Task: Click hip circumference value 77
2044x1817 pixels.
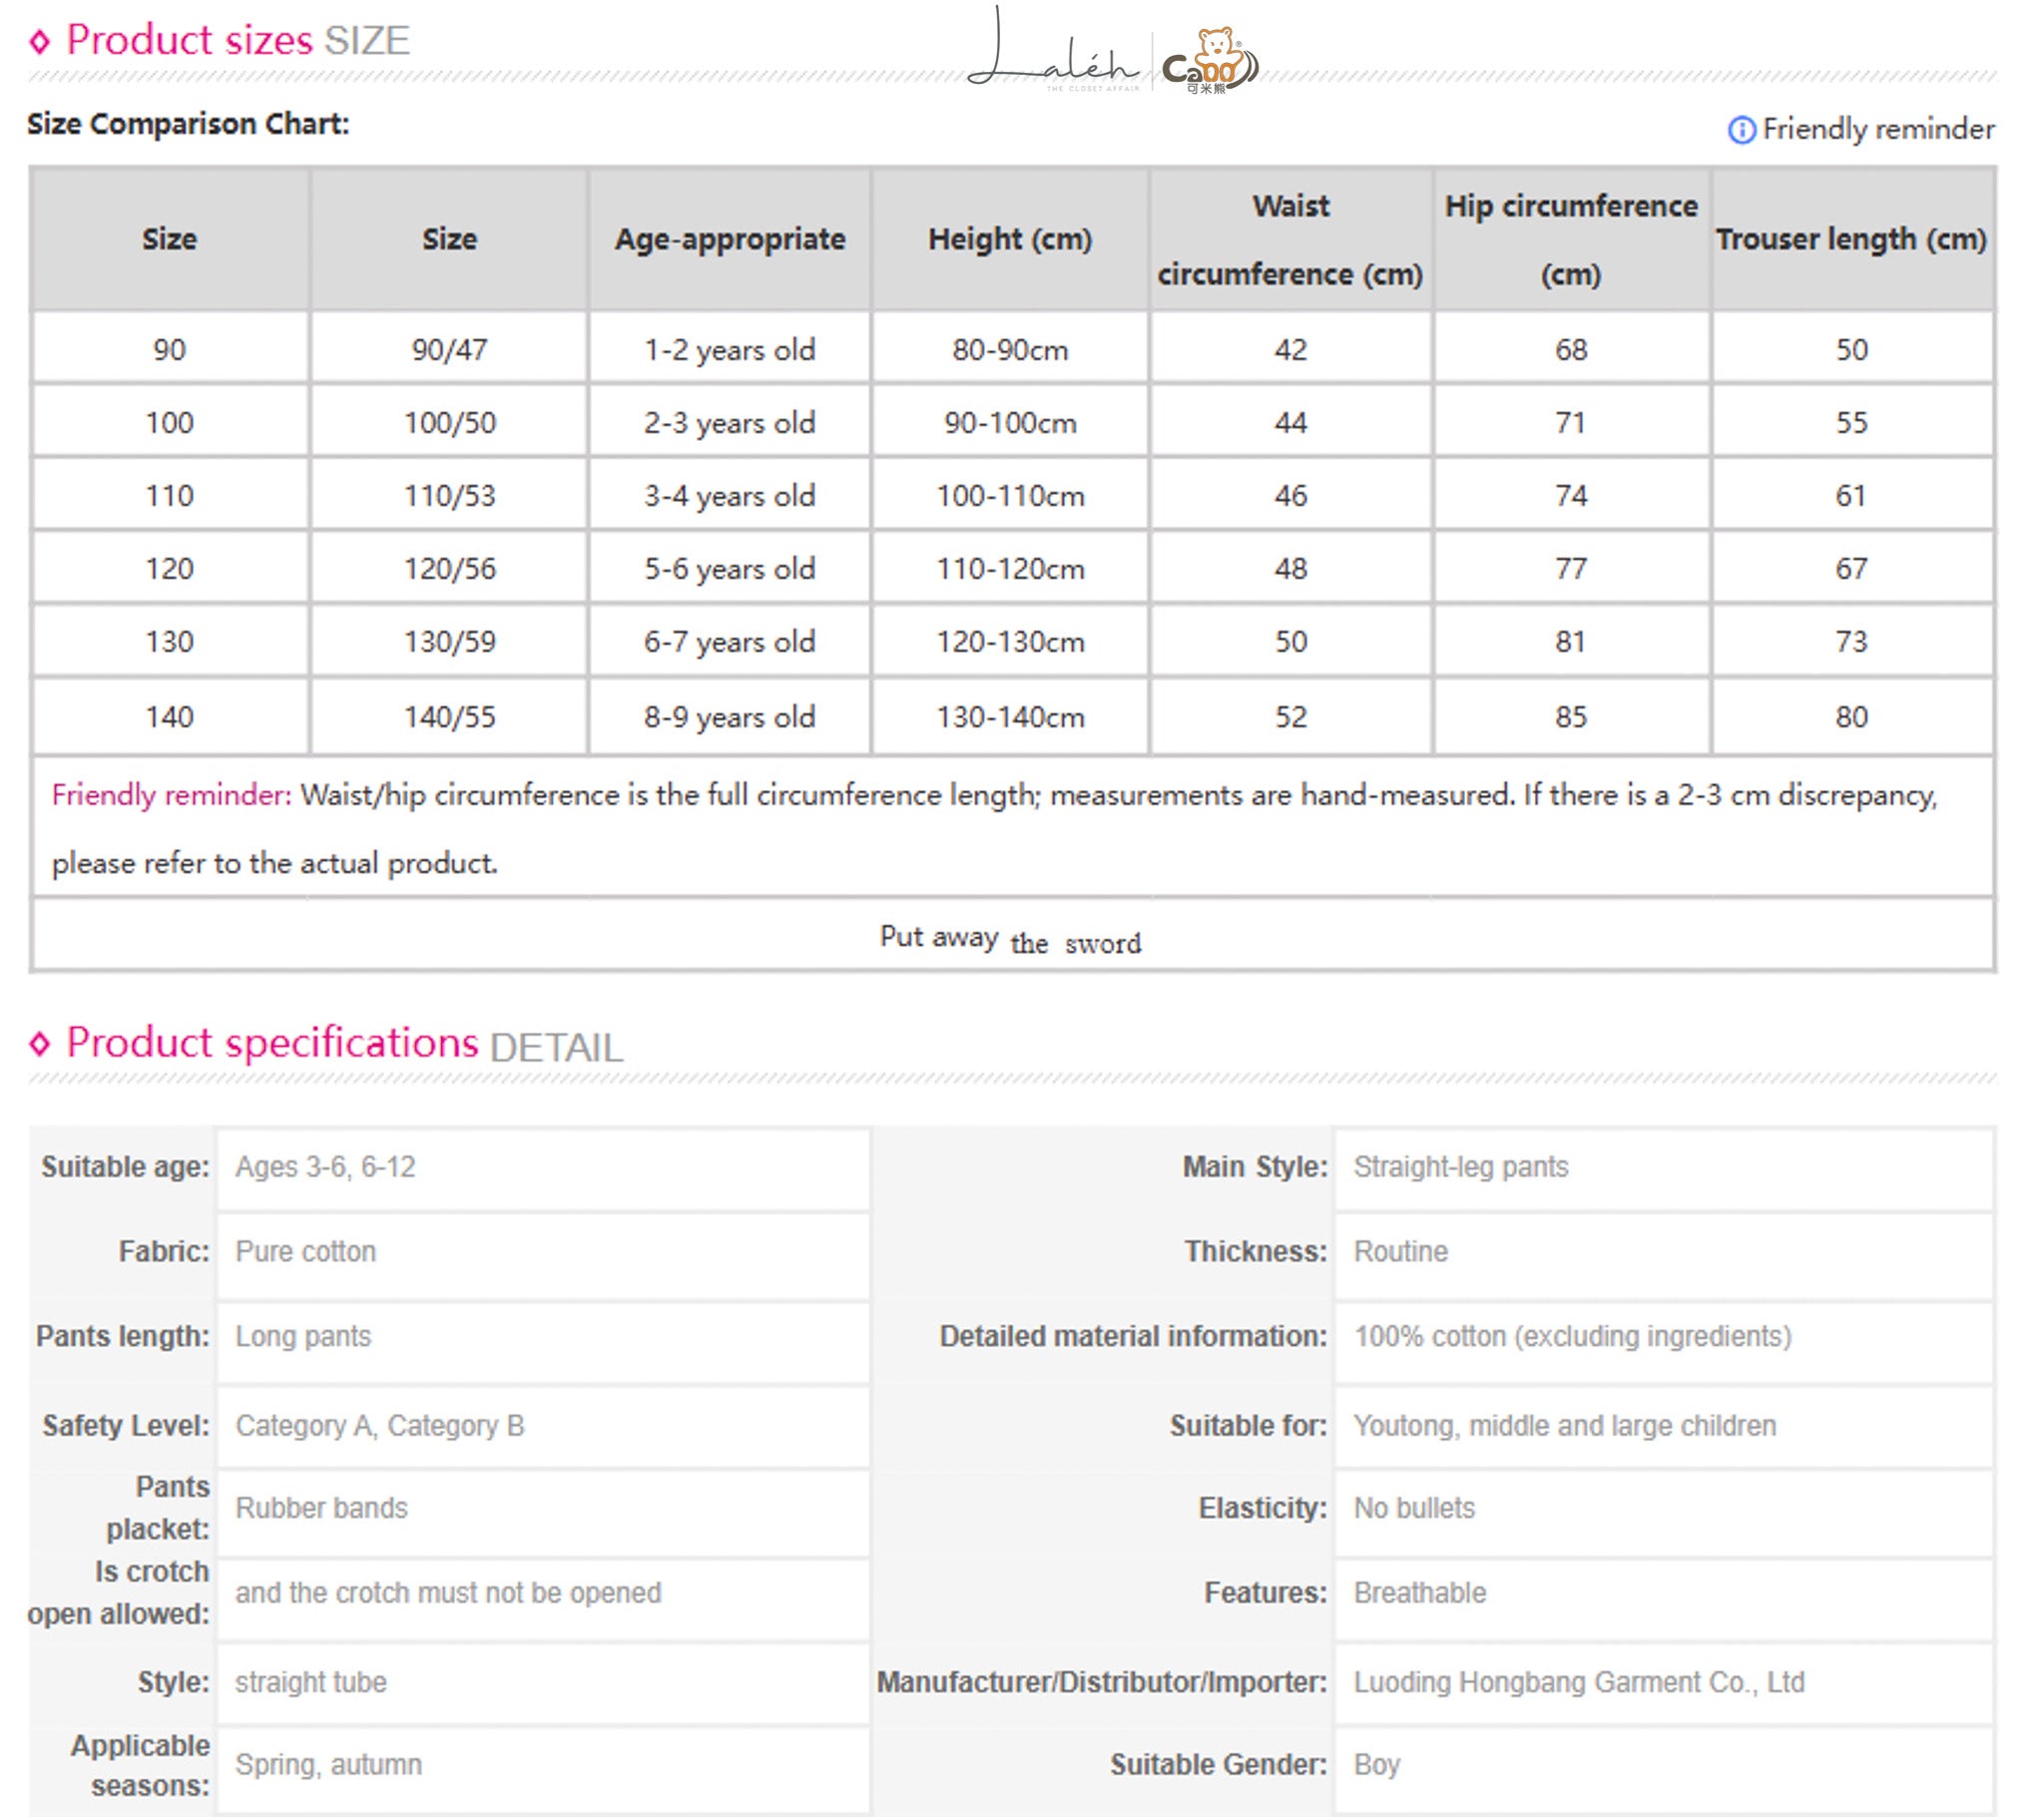Action: pyautogui.click(x=1571, y=569)
